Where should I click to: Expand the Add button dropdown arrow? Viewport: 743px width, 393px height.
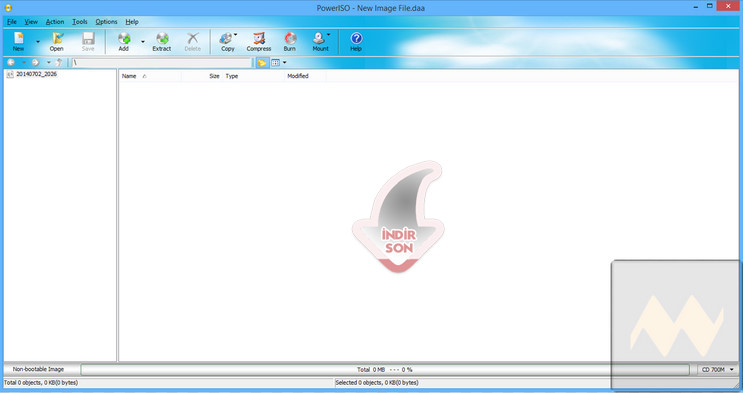(x=143, y=42)
